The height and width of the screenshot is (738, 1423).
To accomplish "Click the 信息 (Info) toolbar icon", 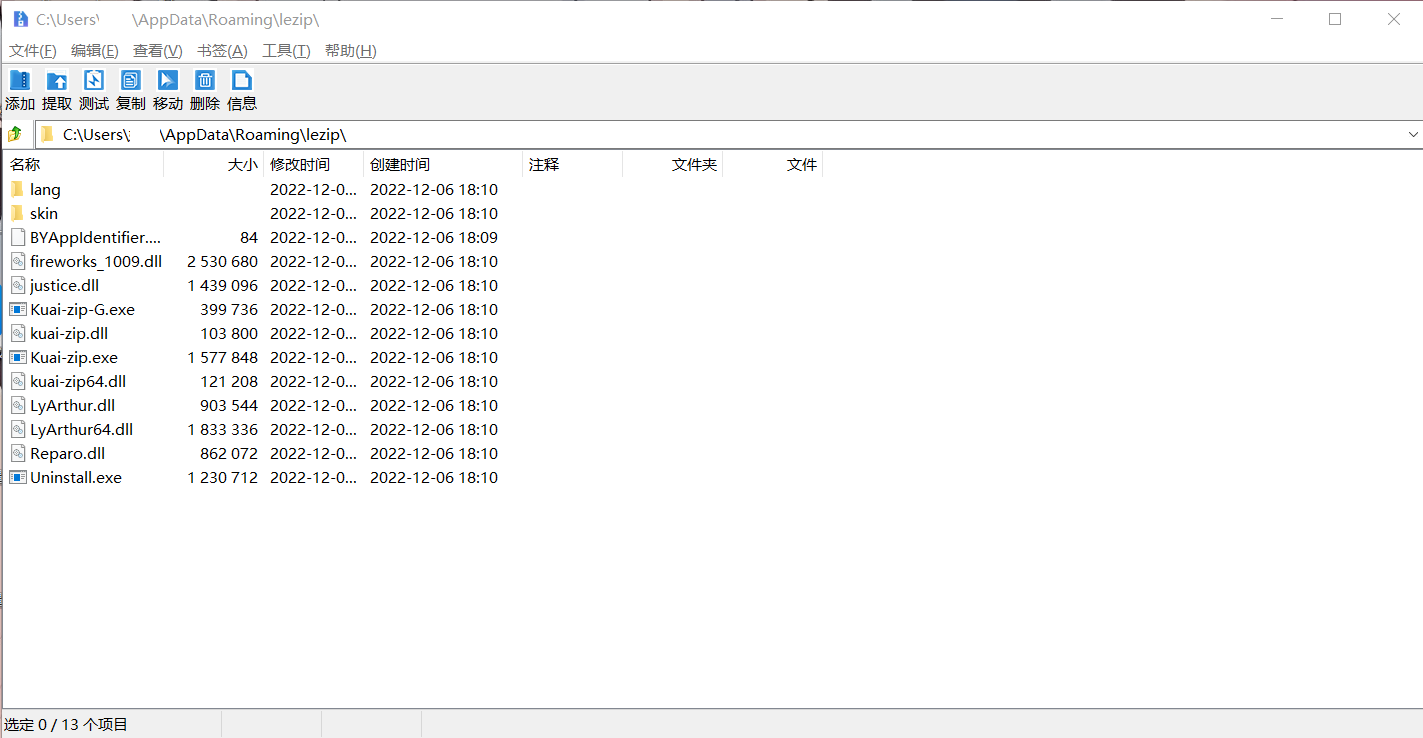I will (242, 81).
